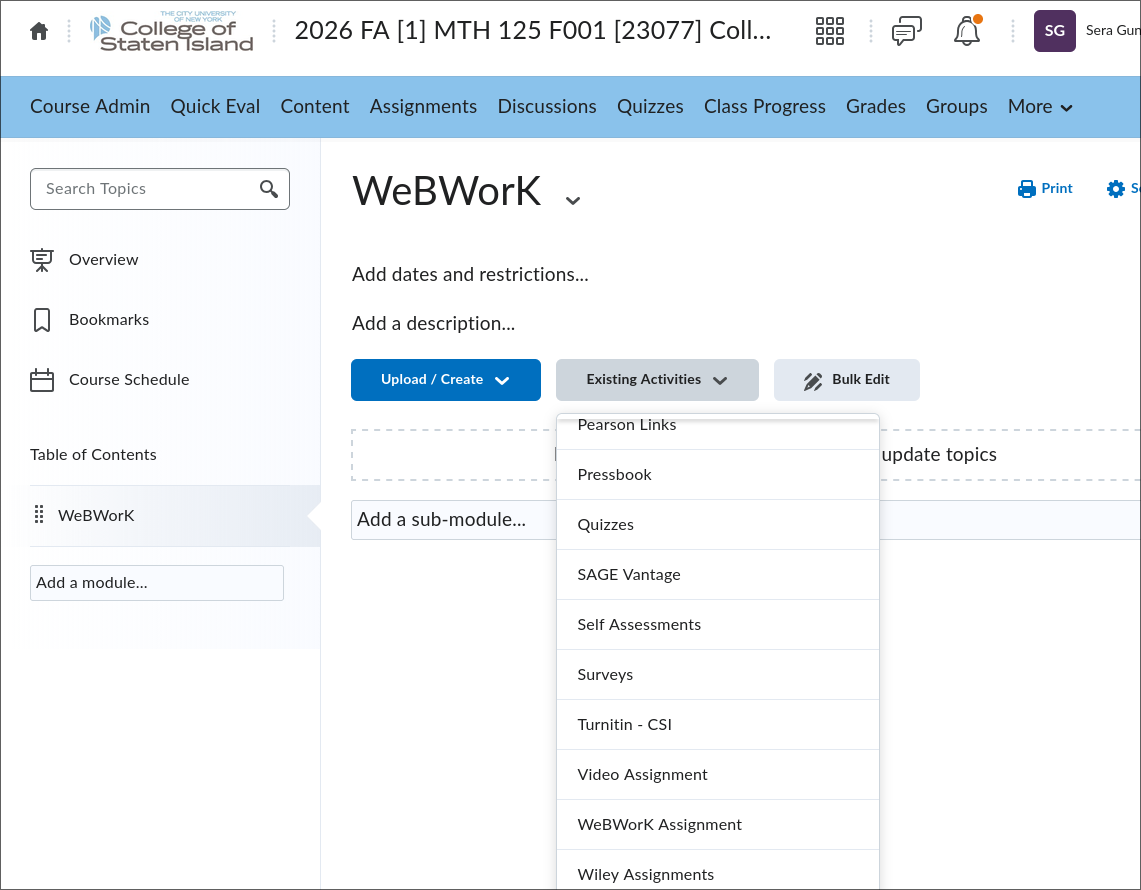1141x890 pixels.
Task: Choose SAGE Vantage activity
Action: tap(717, 575)
